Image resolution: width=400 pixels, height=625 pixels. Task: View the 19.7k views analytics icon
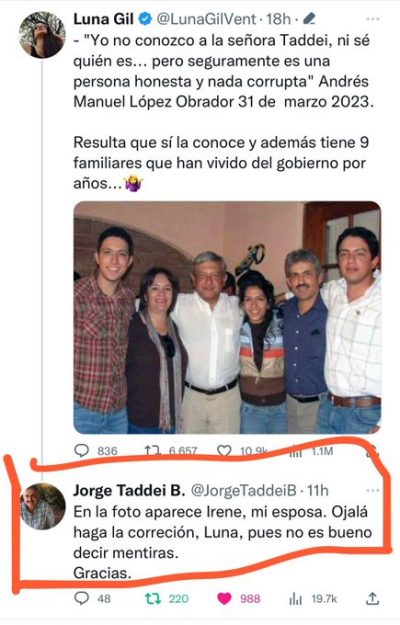[x=295, y=598]
